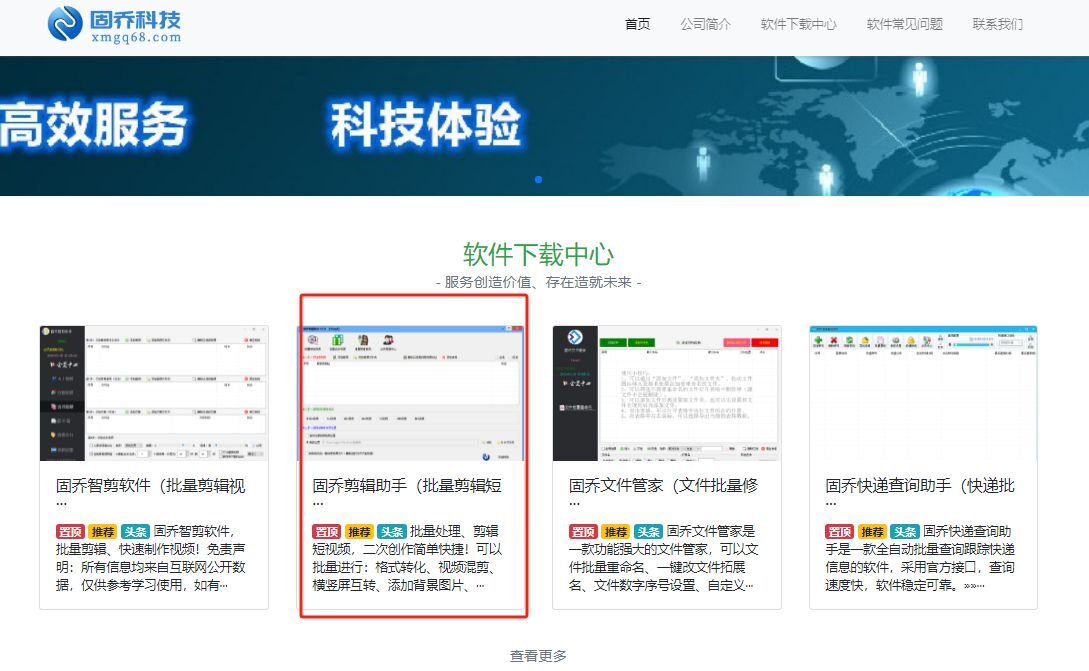The image size is (1089, 671).
Task: Click the 固乔科技 logo
Action: (115, 24)
